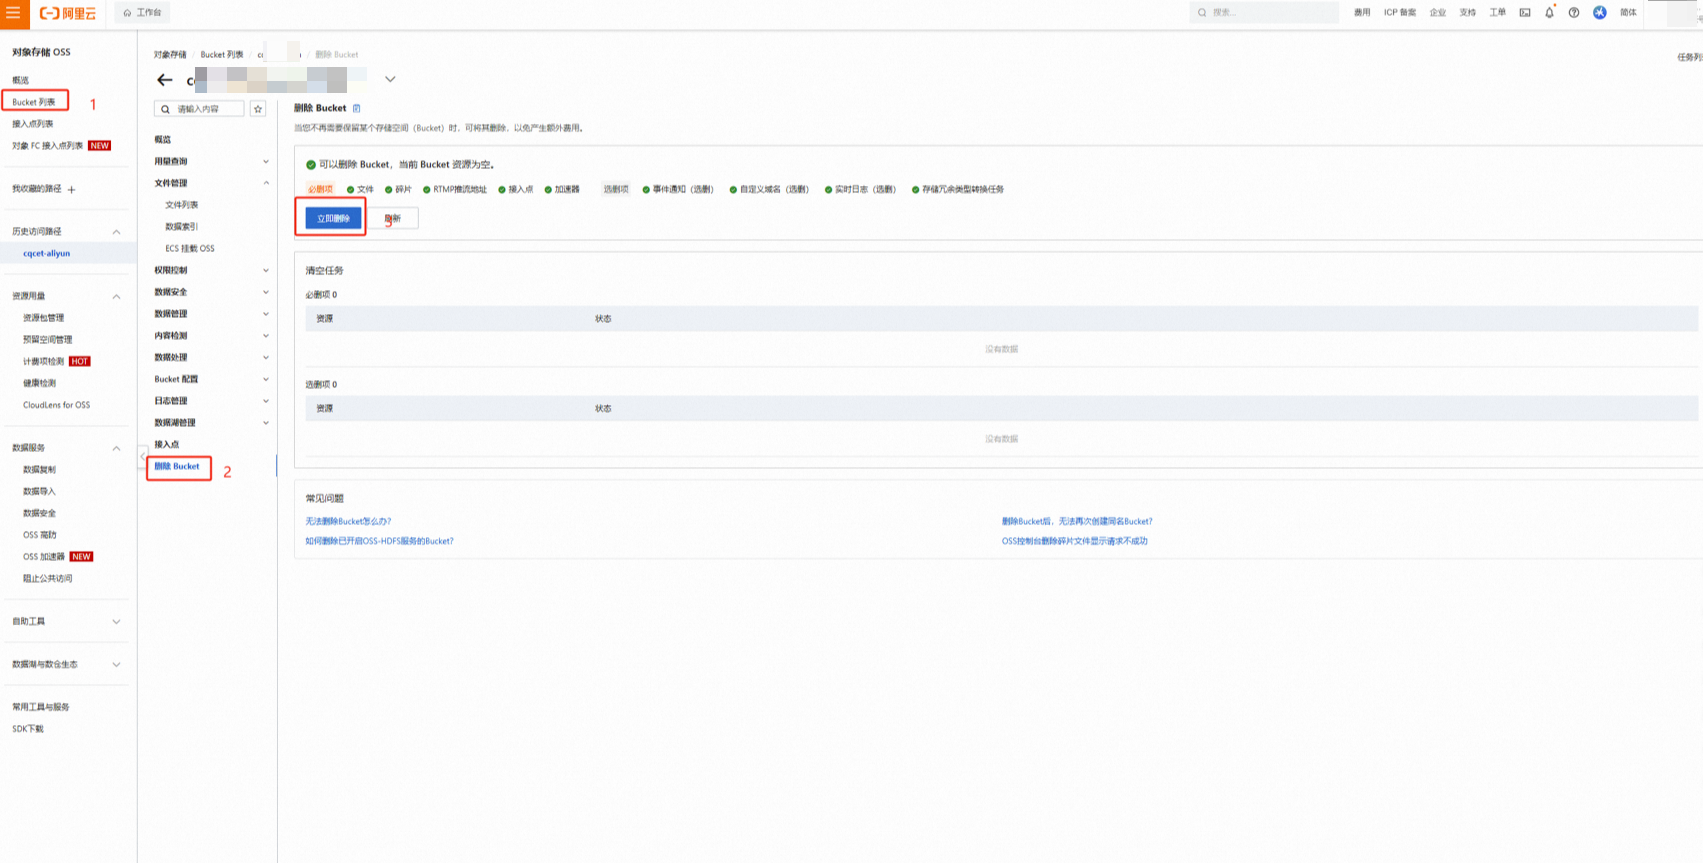Open the 工单 top menu
The image size is (1703, 863).
click(x=1497, y=13)
